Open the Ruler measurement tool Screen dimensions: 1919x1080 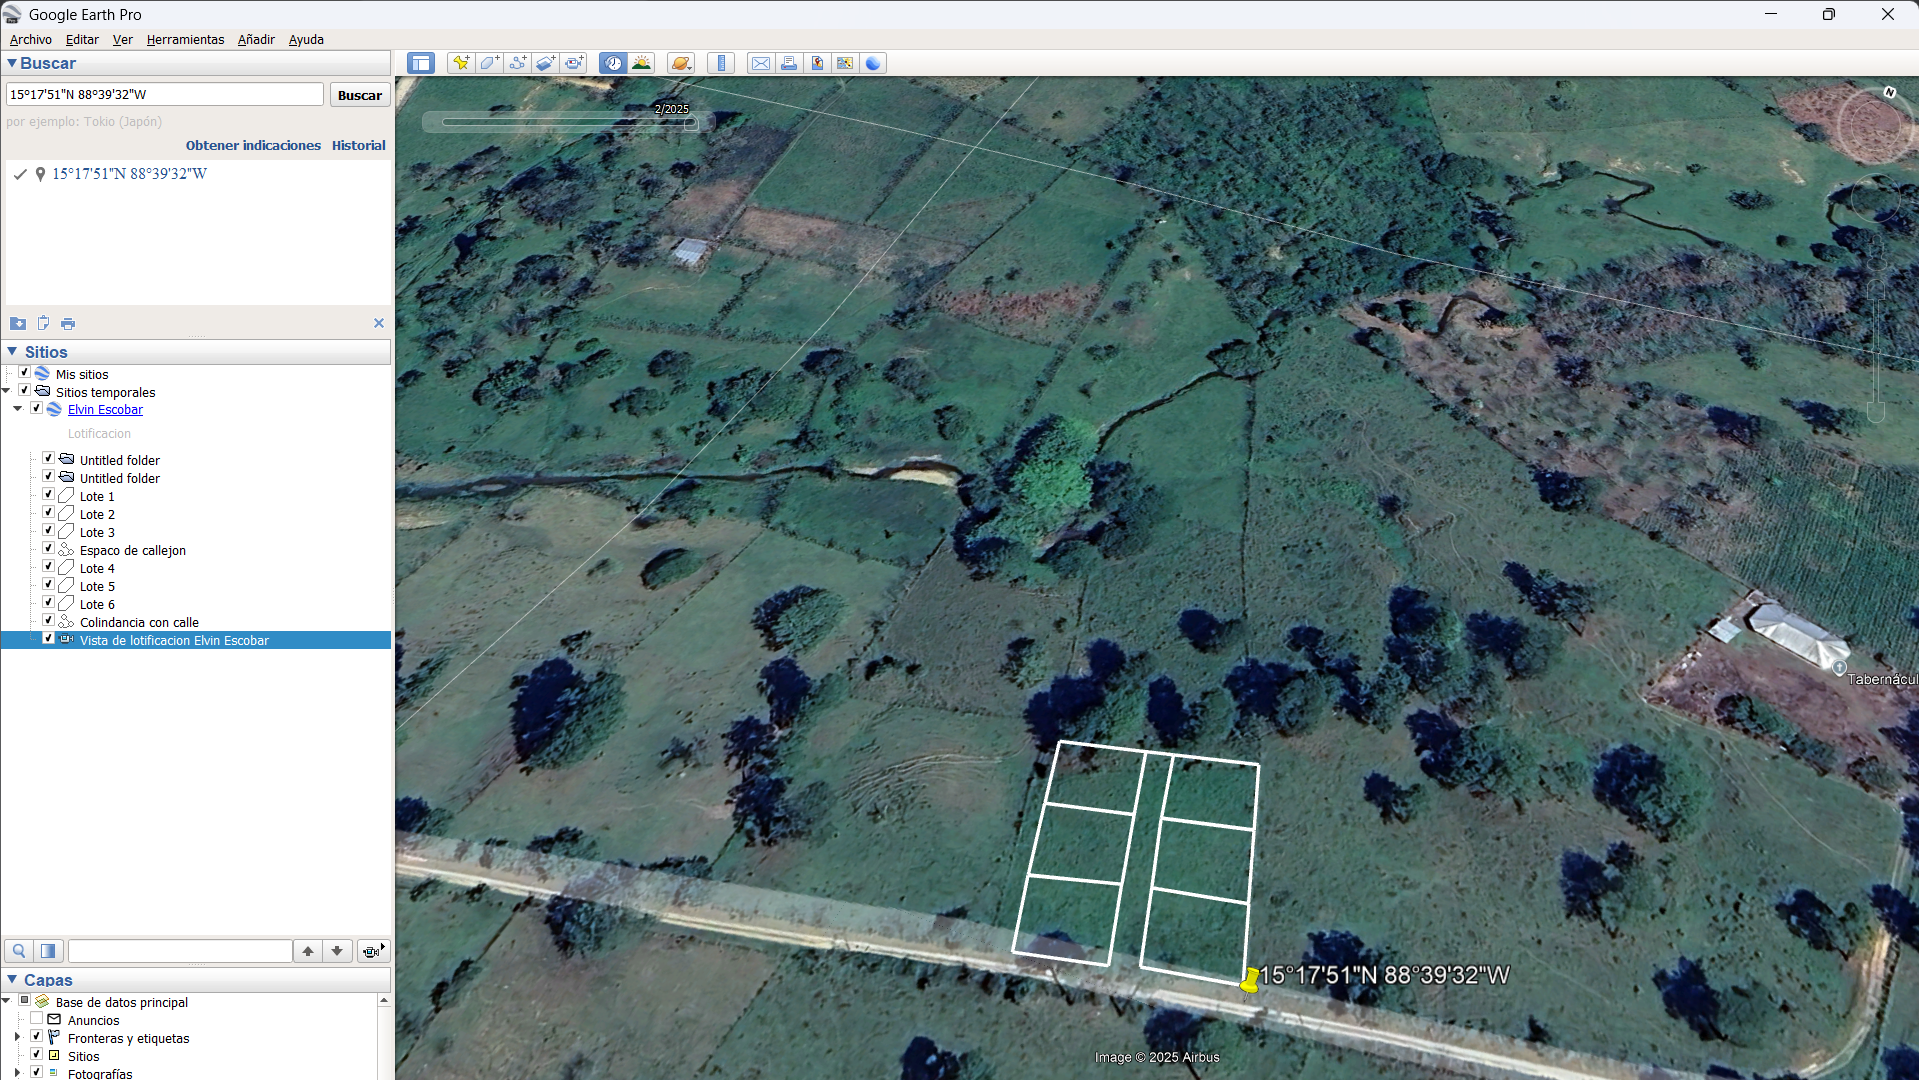coord(721,62)
